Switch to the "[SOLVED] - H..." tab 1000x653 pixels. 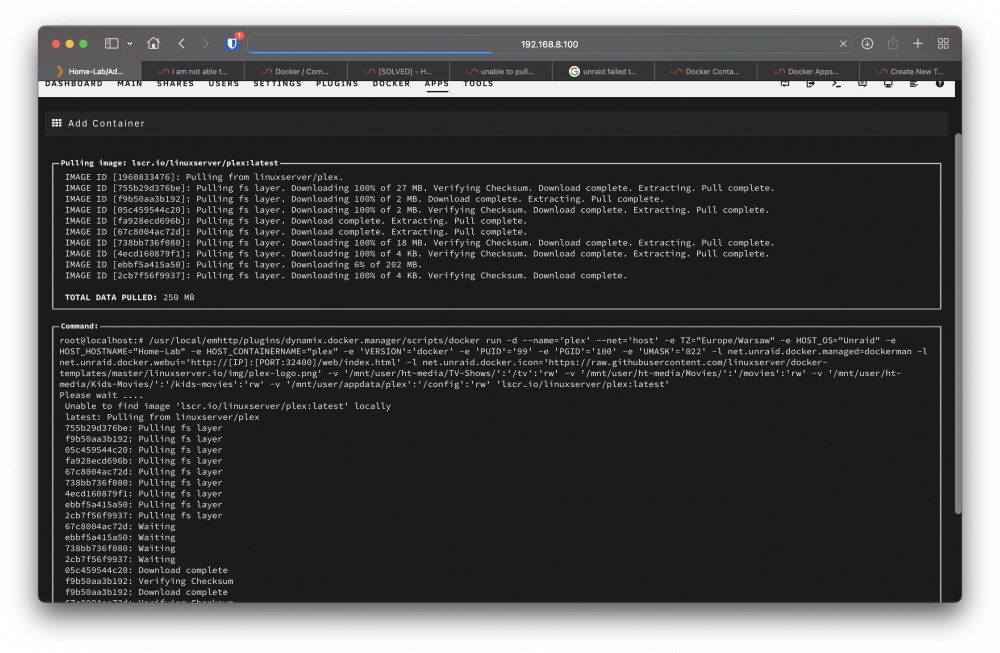tap(399, 71)
